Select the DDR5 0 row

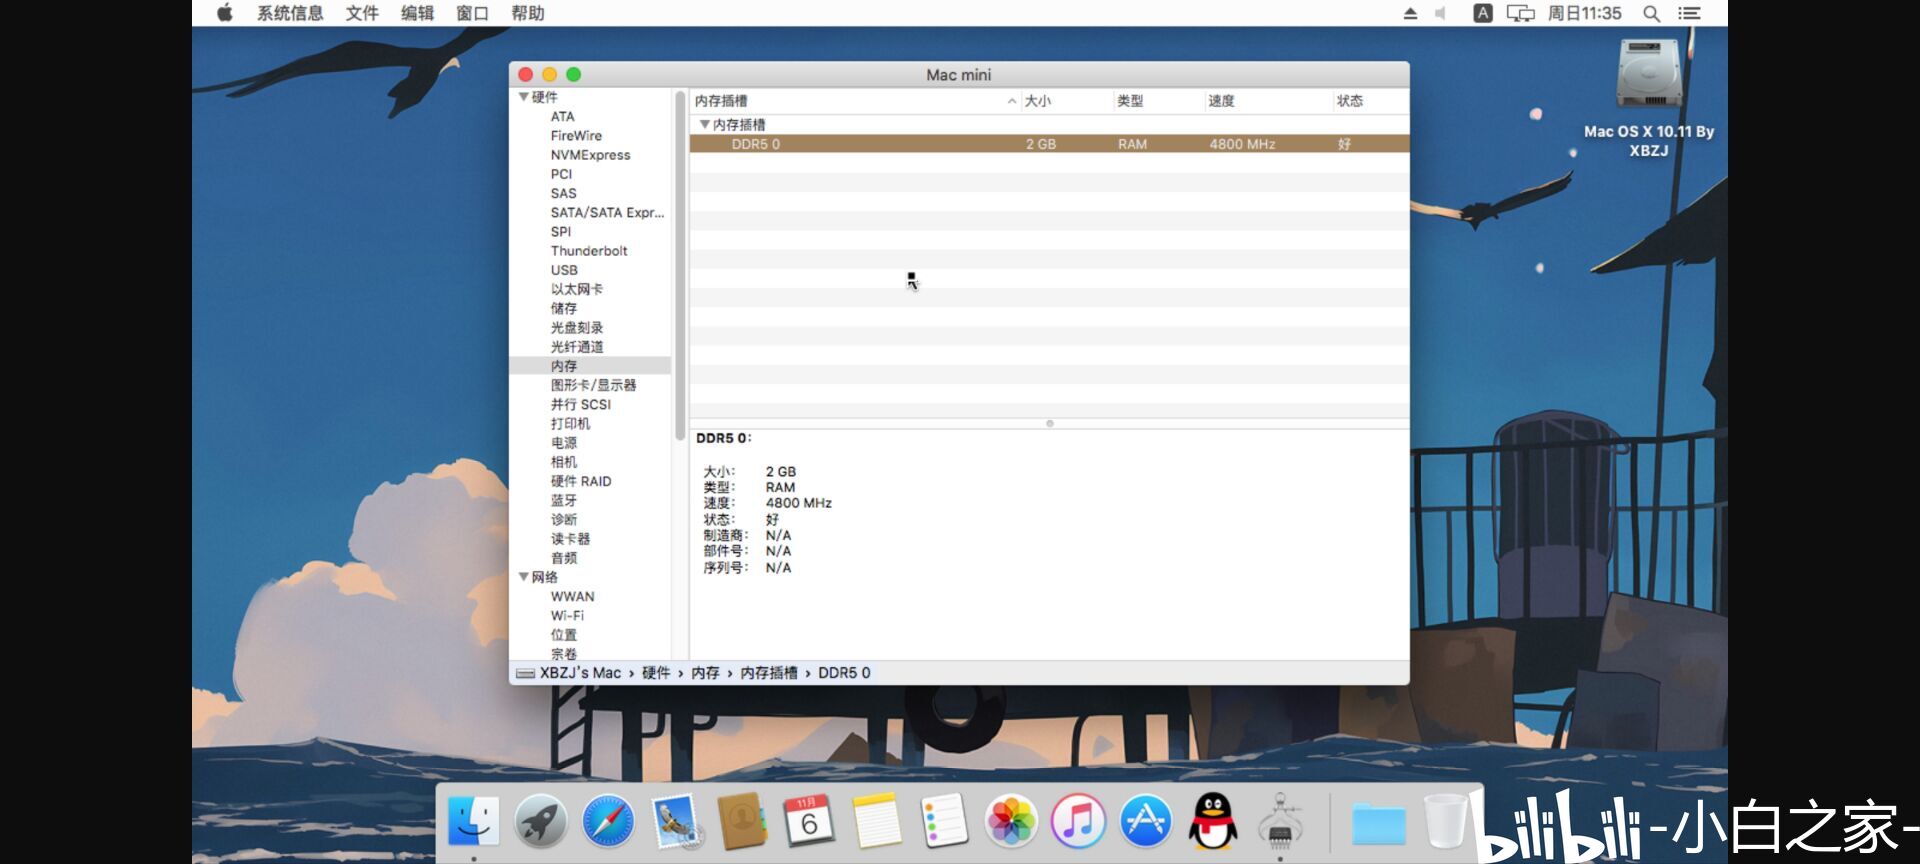point(1049,144)
